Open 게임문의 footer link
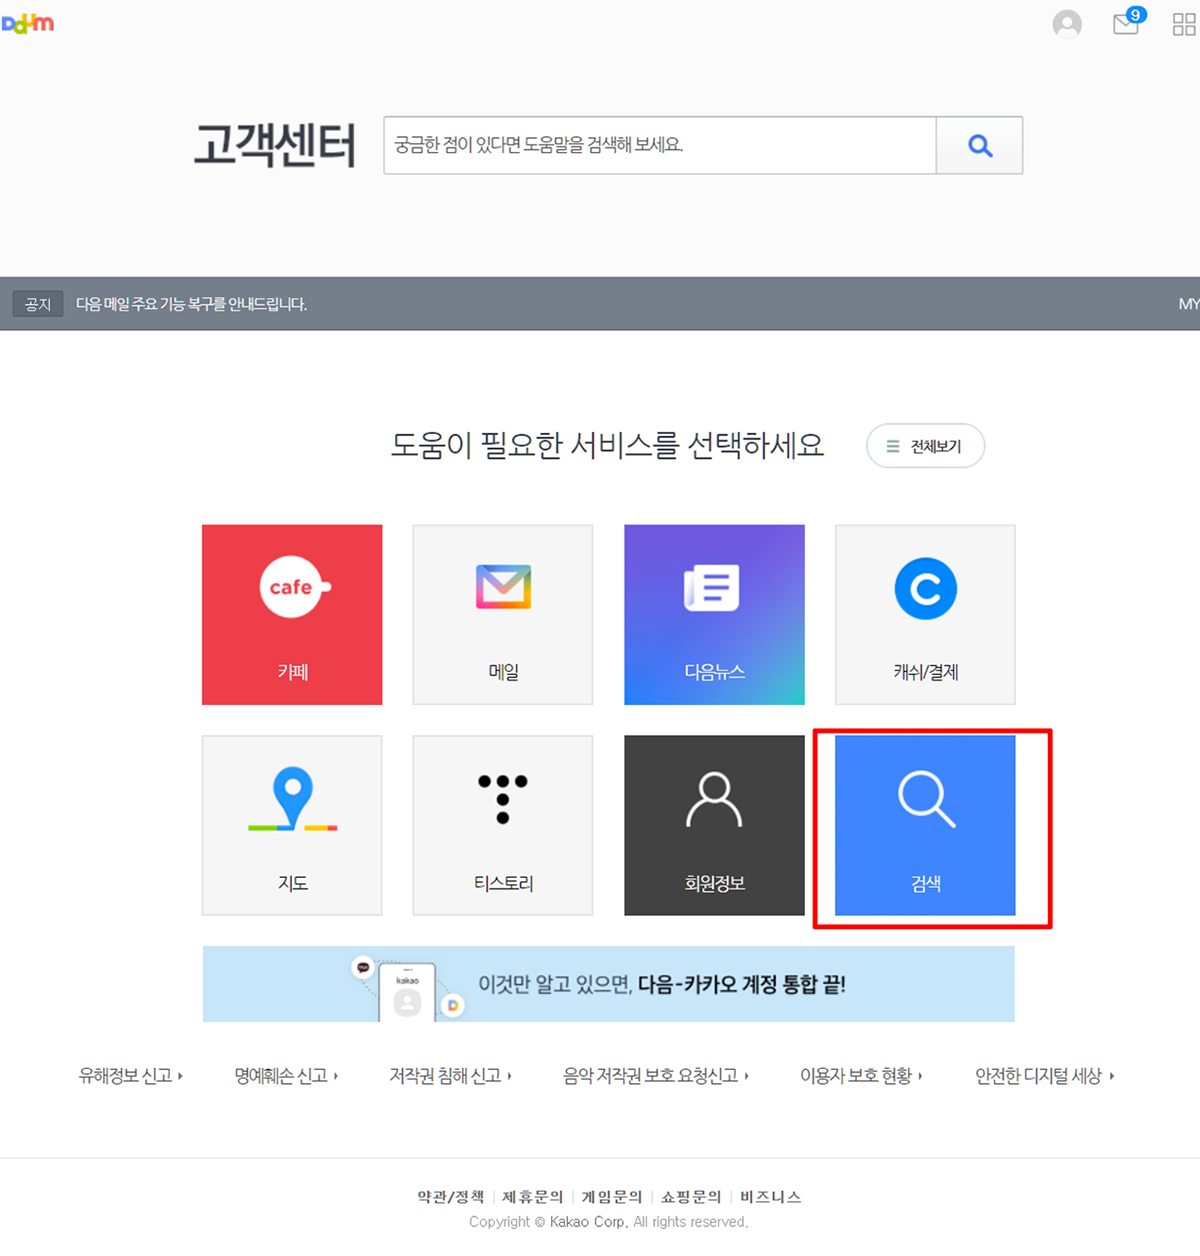 pos(612,1197)
